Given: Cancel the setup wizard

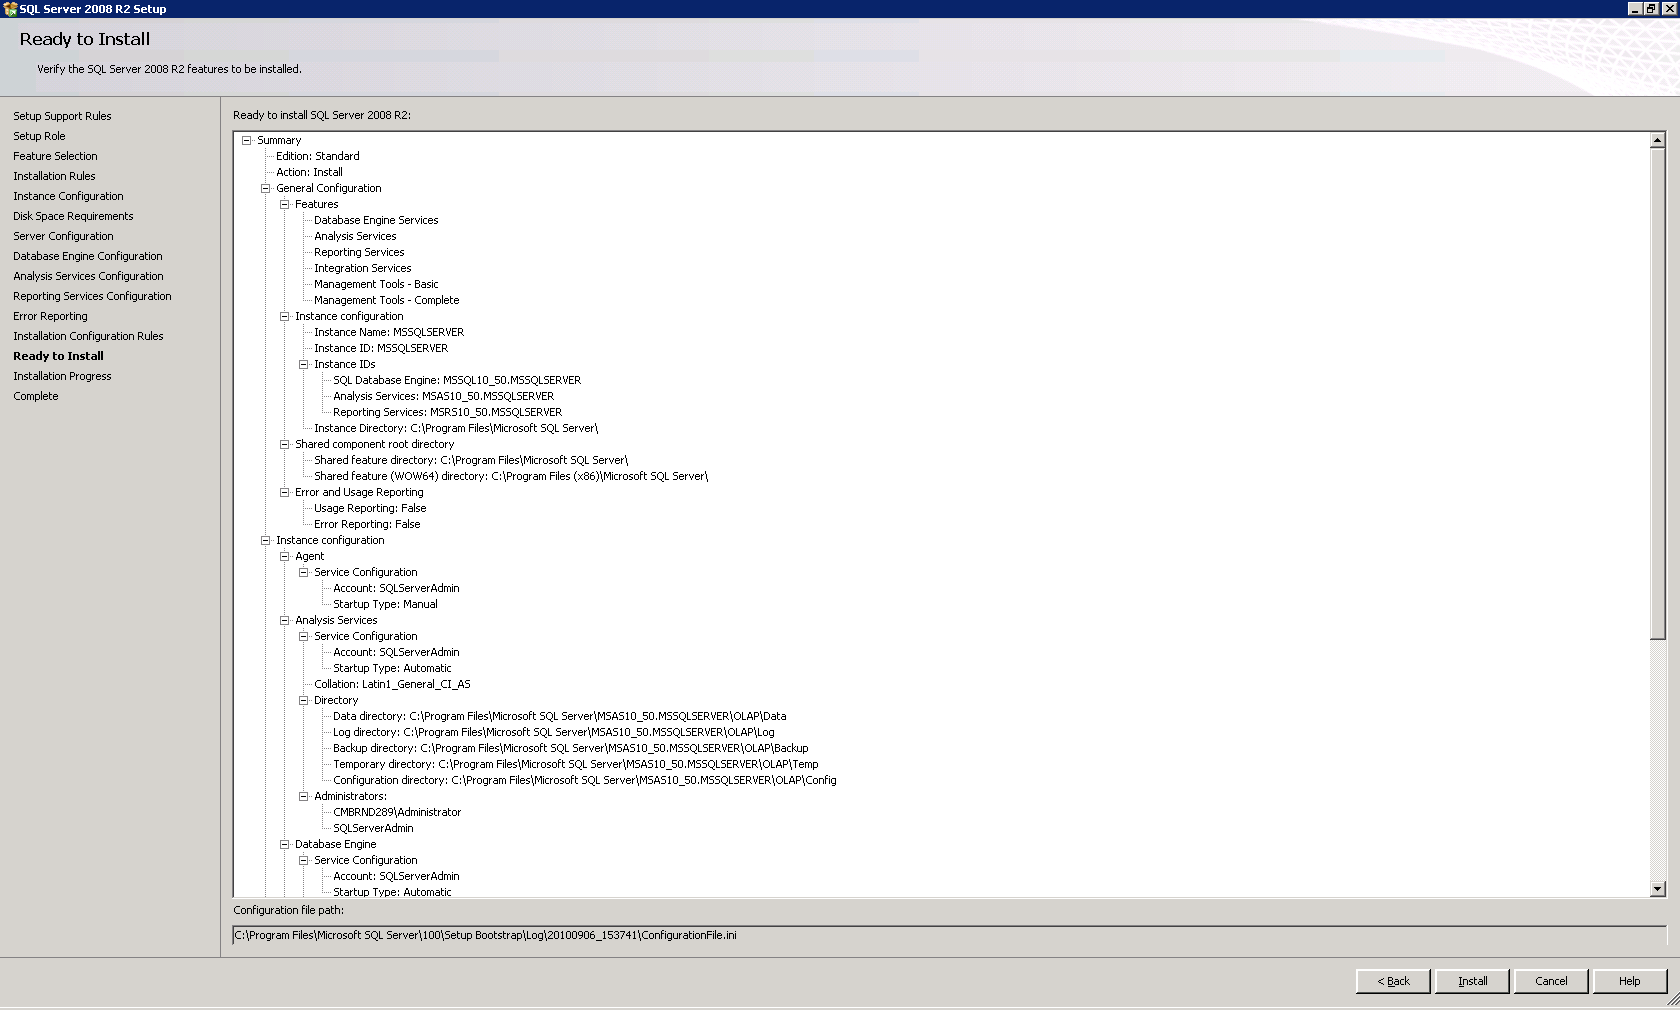Looking at the screenshot, I should [x=1551, y=981].
